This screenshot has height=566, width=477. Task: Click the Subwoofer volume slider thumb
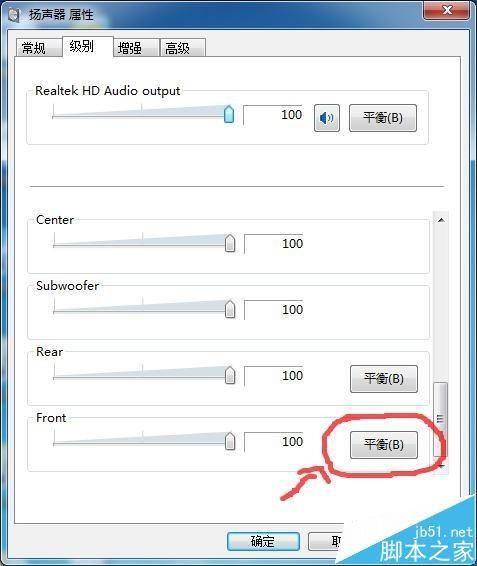click(230, 309)
